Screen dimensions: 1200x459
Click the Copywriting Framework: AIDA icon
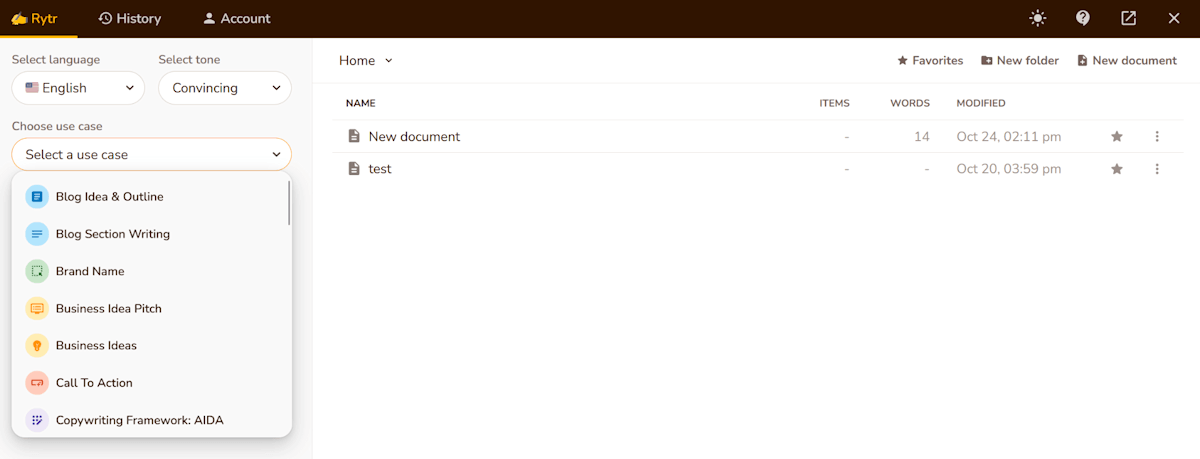coord(37,420)
